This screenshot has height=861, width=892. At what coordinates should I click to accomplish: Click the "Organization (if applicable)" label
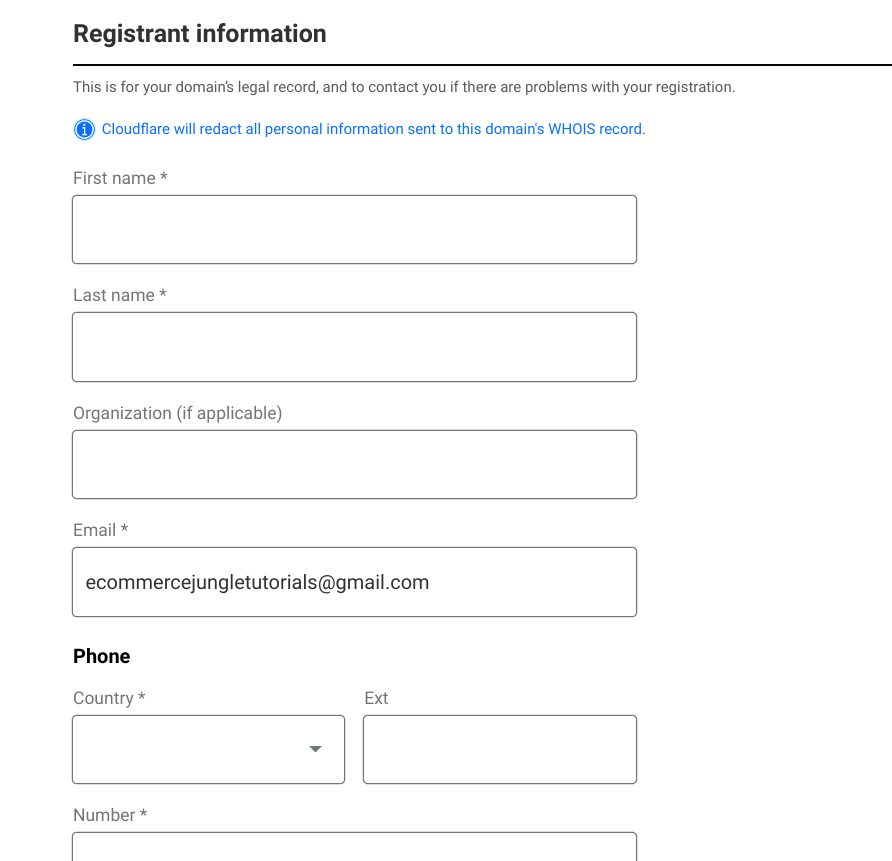pos(177,413)
